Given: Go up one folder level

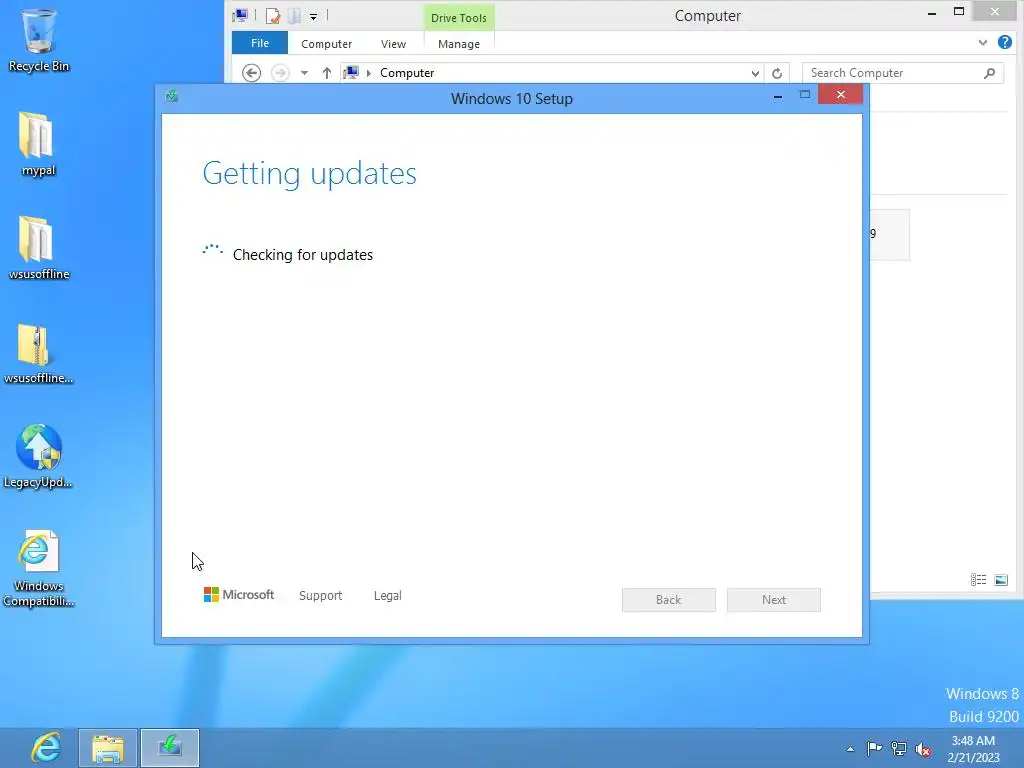Looking at the screenshot, I should point(327,72).
